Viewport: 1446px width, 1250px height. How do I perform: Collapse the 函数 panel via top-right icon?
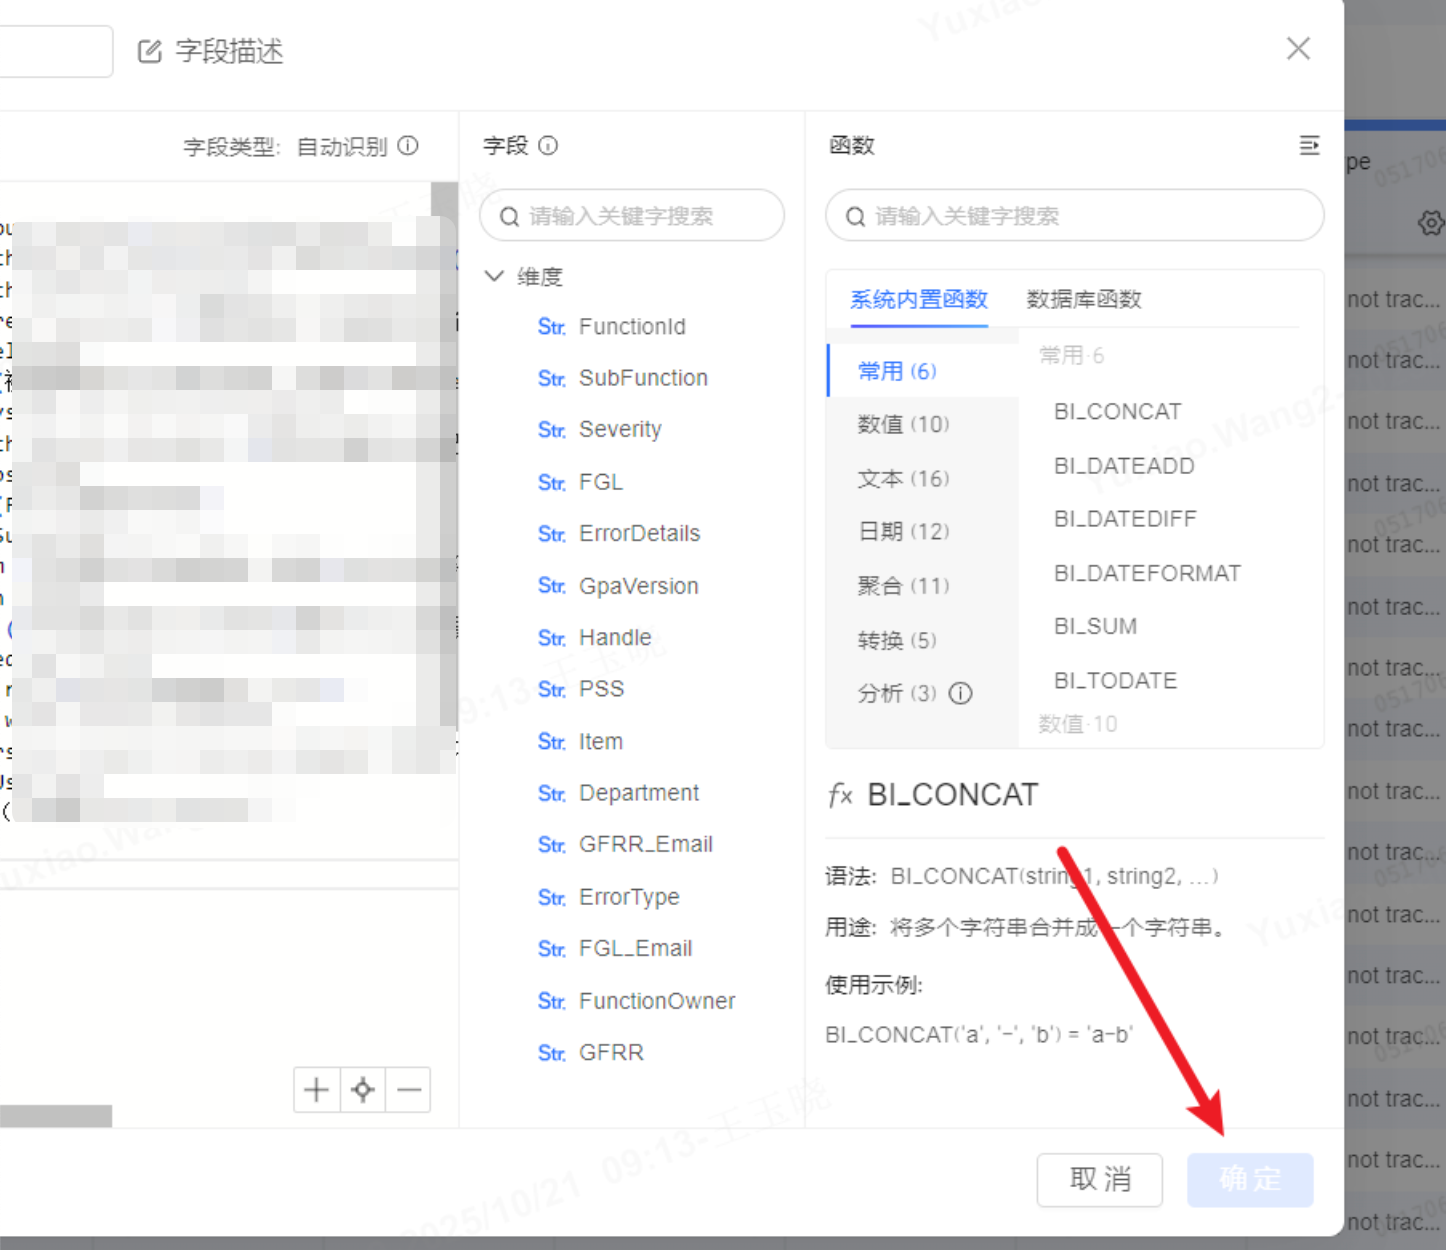coord(1309,146)
